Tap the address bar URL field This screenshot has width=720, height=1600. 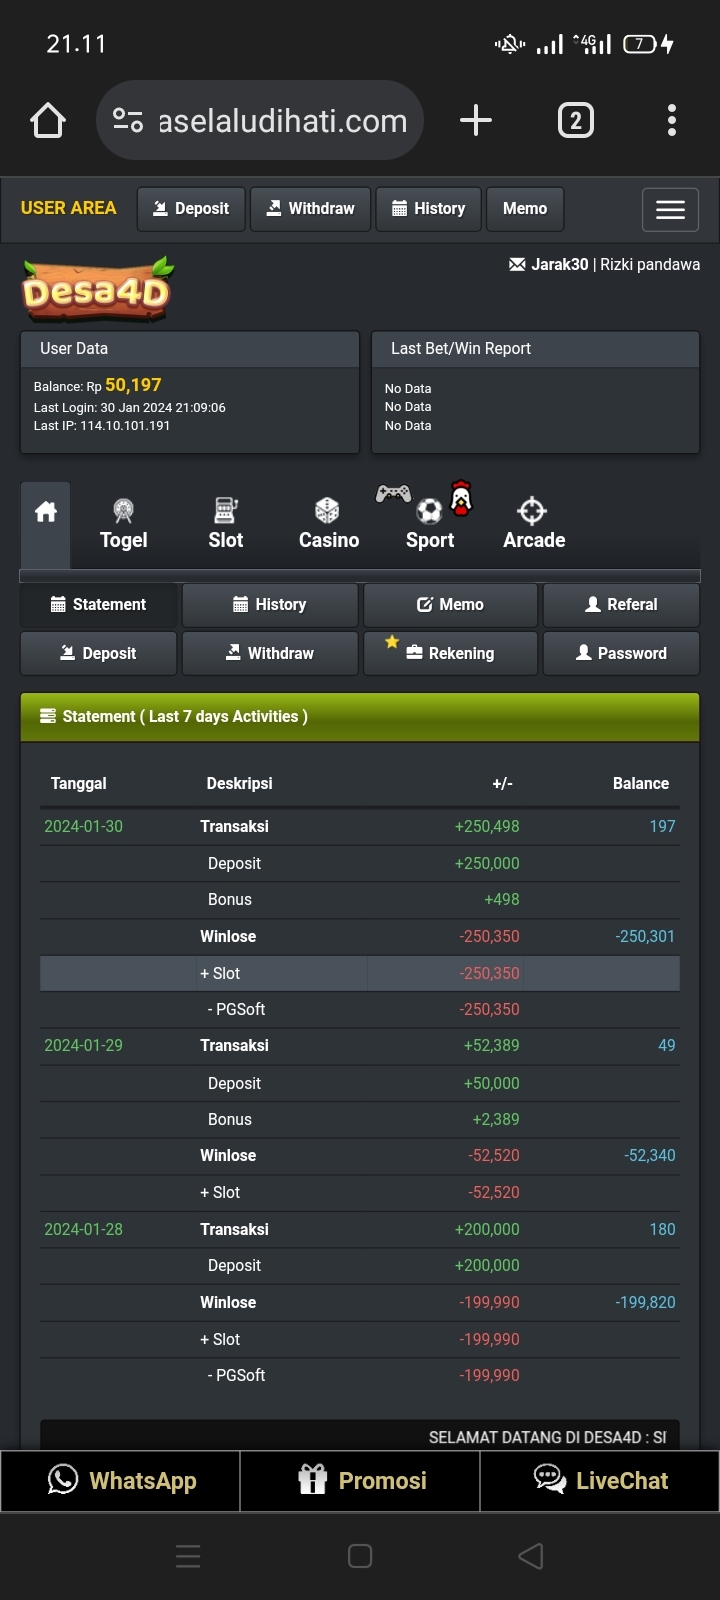point(282,121)
